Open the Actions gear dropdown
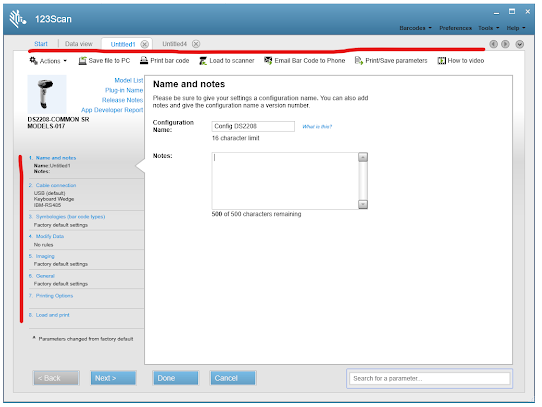 [48, 61]
